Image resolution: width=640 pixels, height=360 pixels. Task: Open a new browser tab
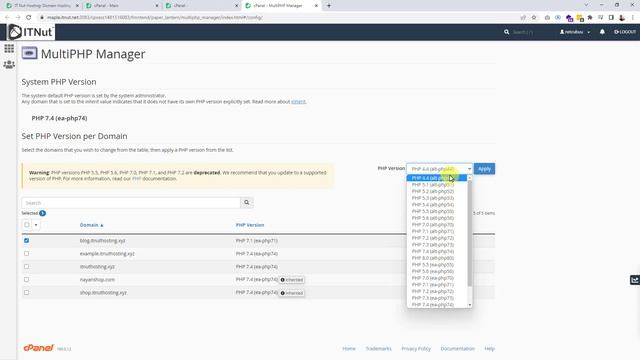pos(329,6)
